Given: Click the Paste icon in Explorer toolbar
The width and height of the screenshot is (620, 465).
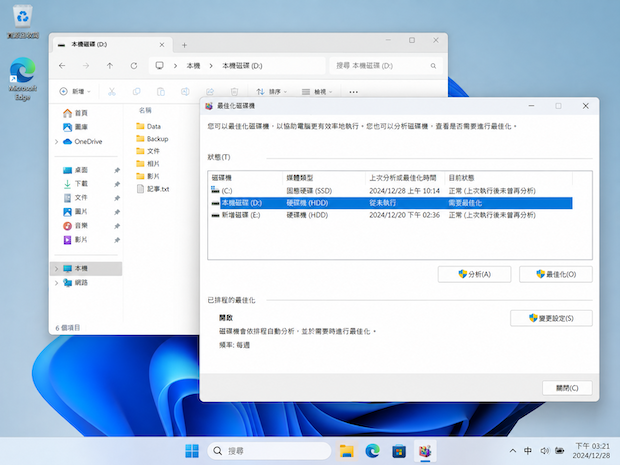Looking at the screenshot, I should [x=161, y=92].
